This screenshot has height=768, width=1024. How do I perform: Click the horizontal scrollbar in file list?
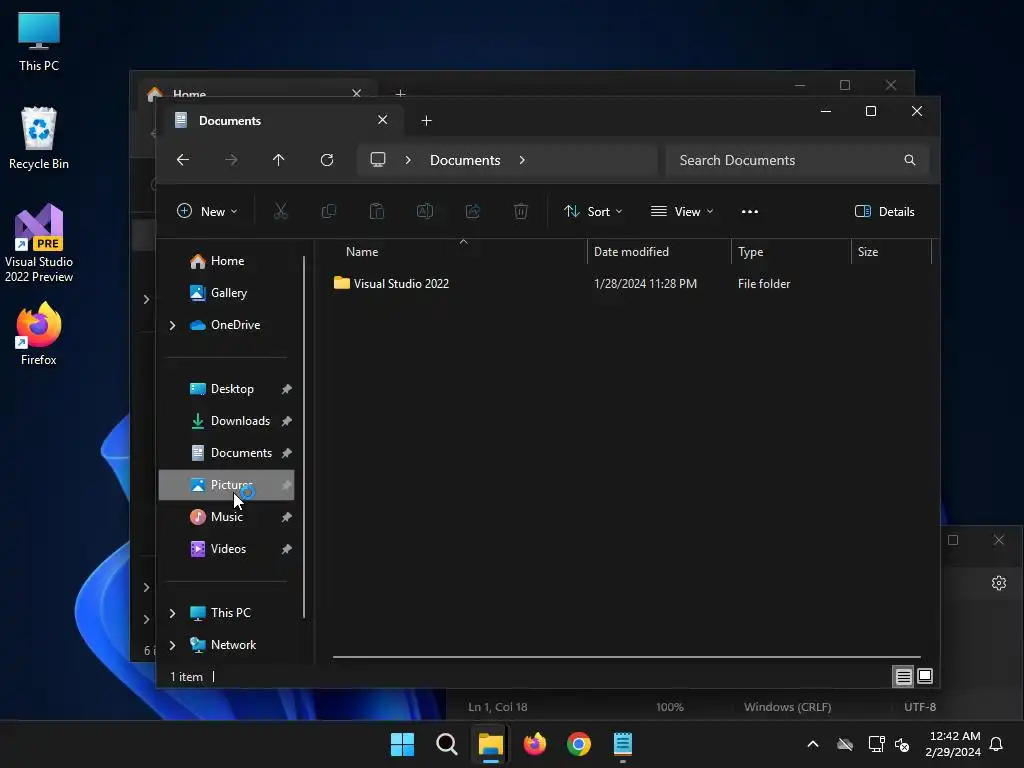click(x=627, y=657)
